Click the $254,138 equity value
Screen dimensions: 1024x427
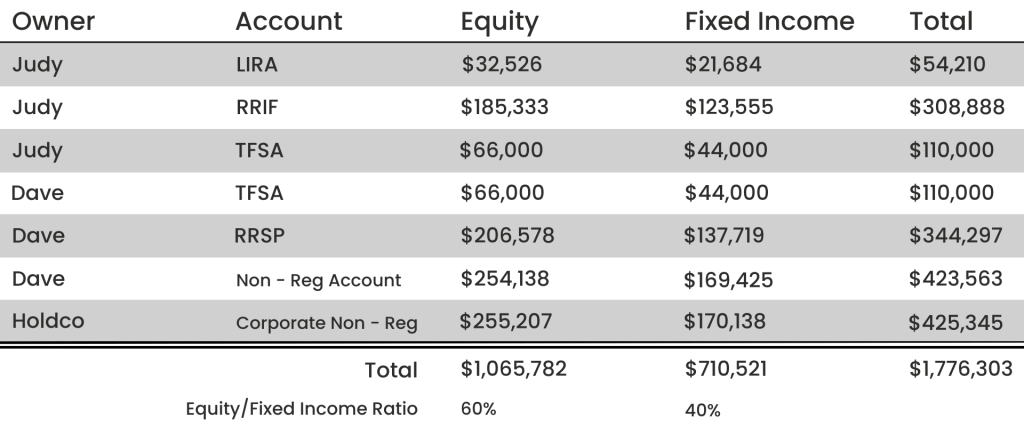(x=505, y=280)
